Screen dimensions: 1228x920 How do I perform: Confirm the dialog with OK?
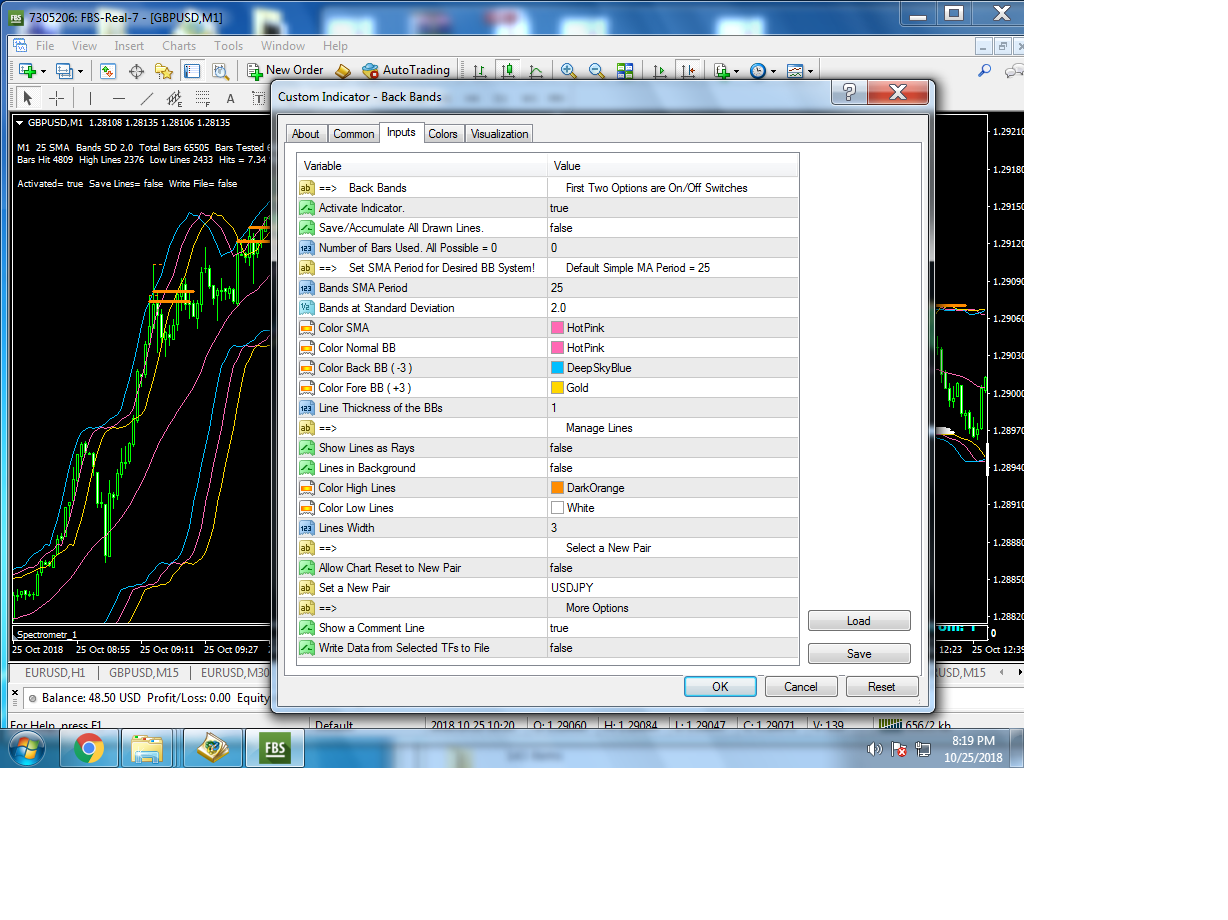tap(720, 687)
